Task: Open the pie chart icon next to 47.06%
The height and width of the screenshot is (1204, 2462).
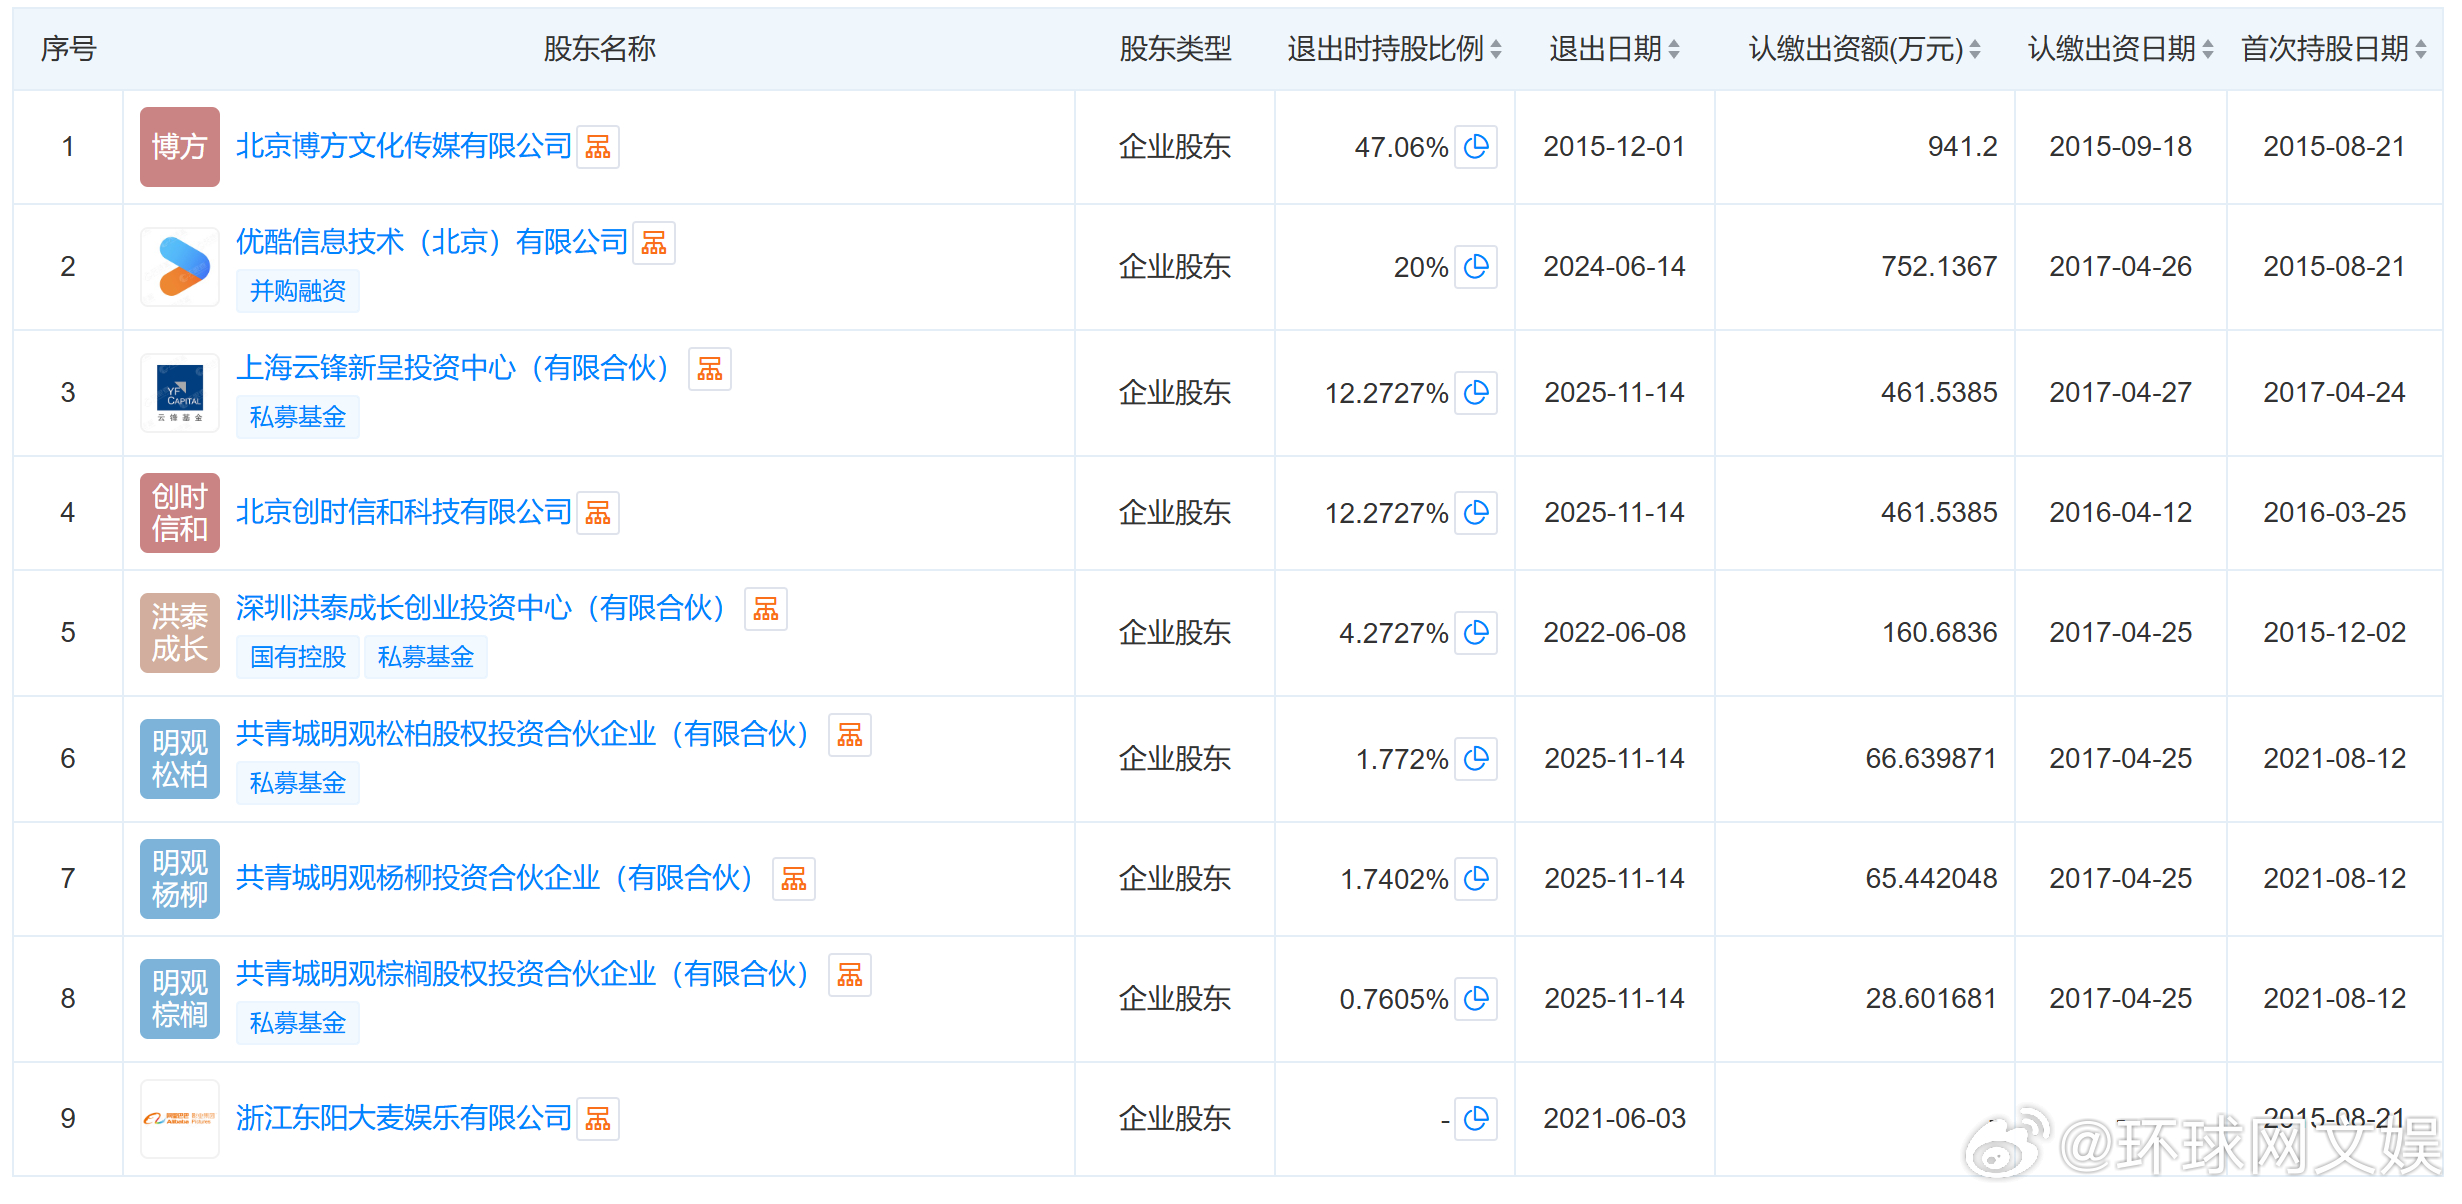Action: point(1476,147)
